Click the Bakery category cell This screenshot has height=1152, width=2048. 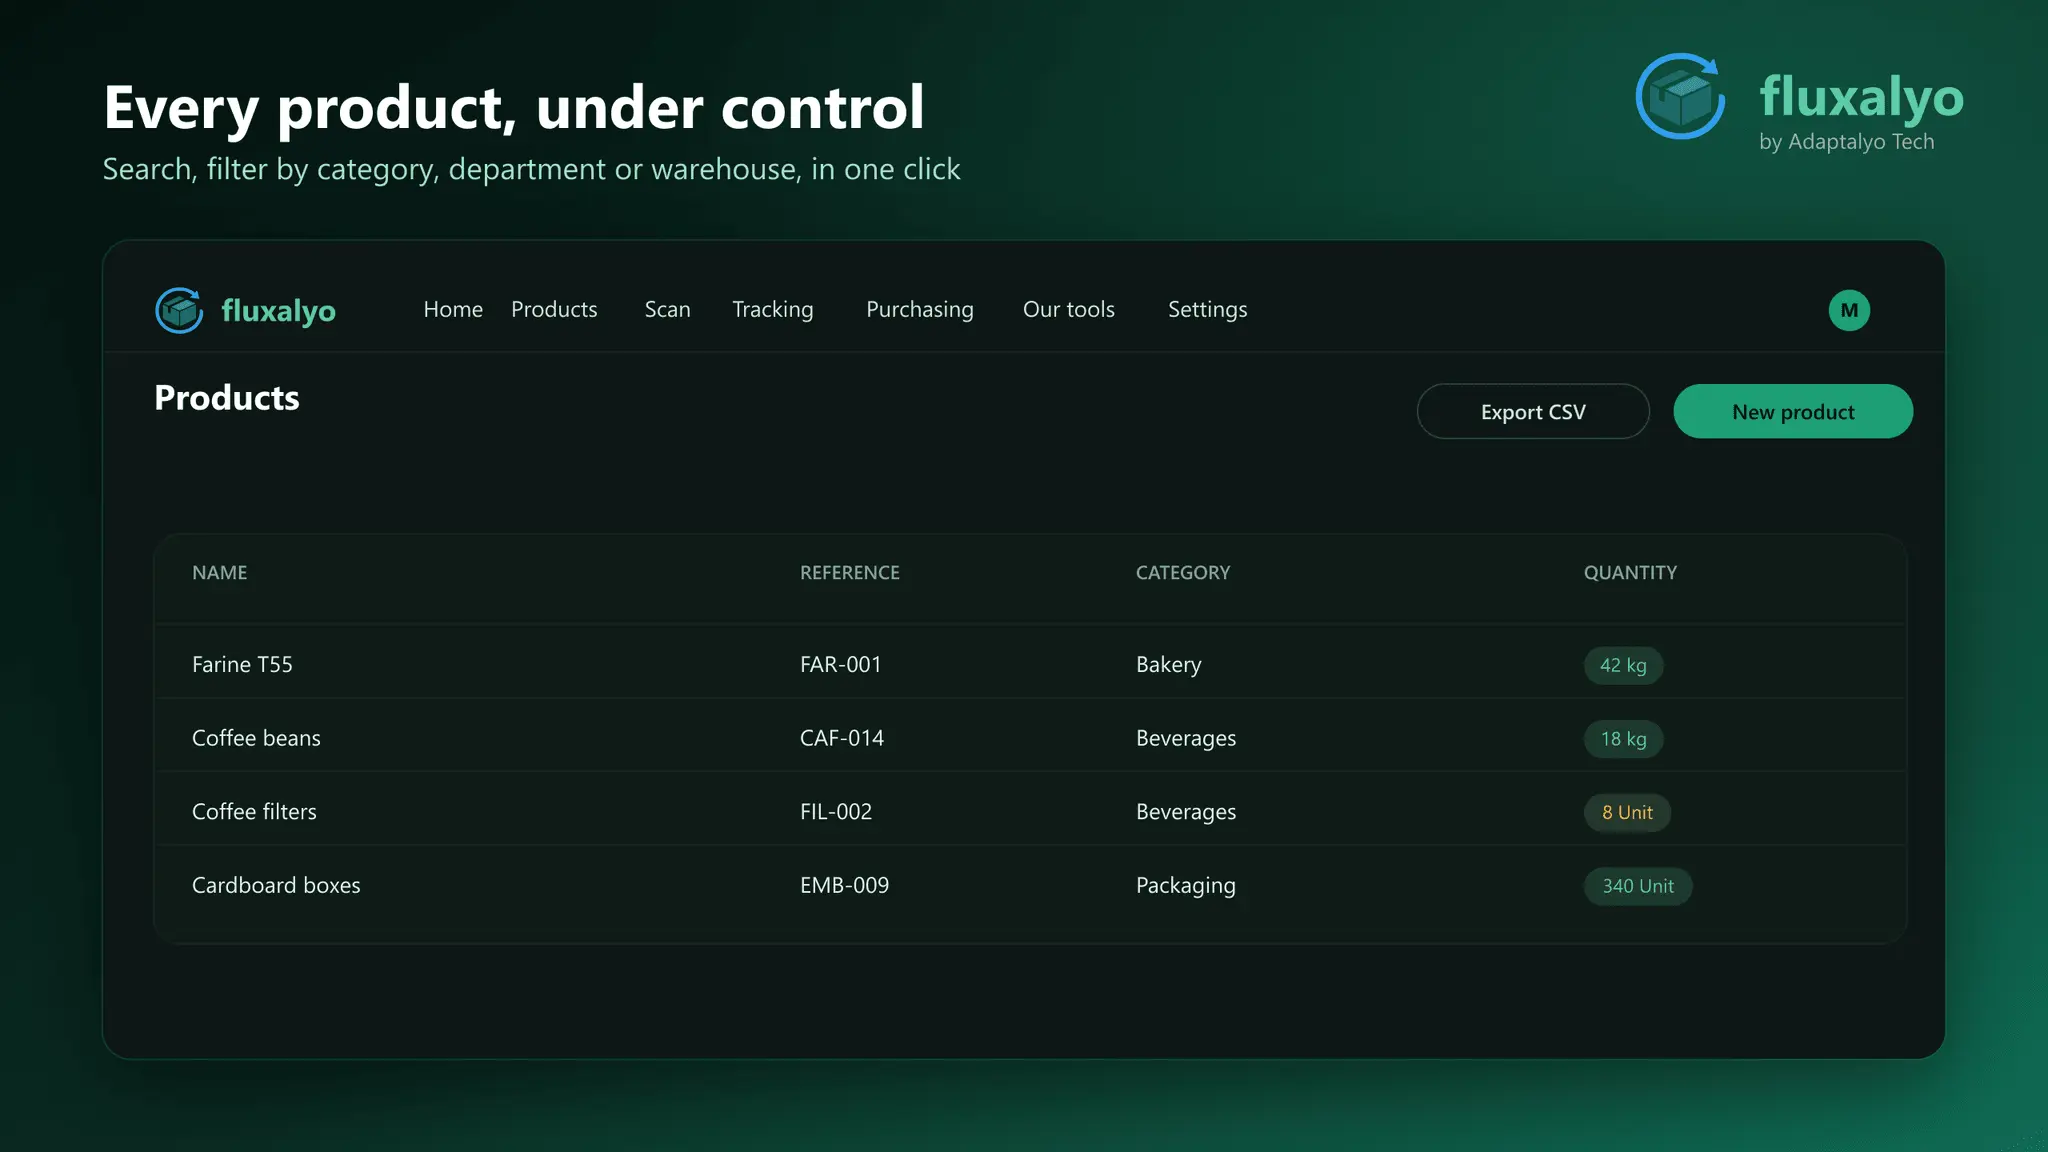point(1169,665)
